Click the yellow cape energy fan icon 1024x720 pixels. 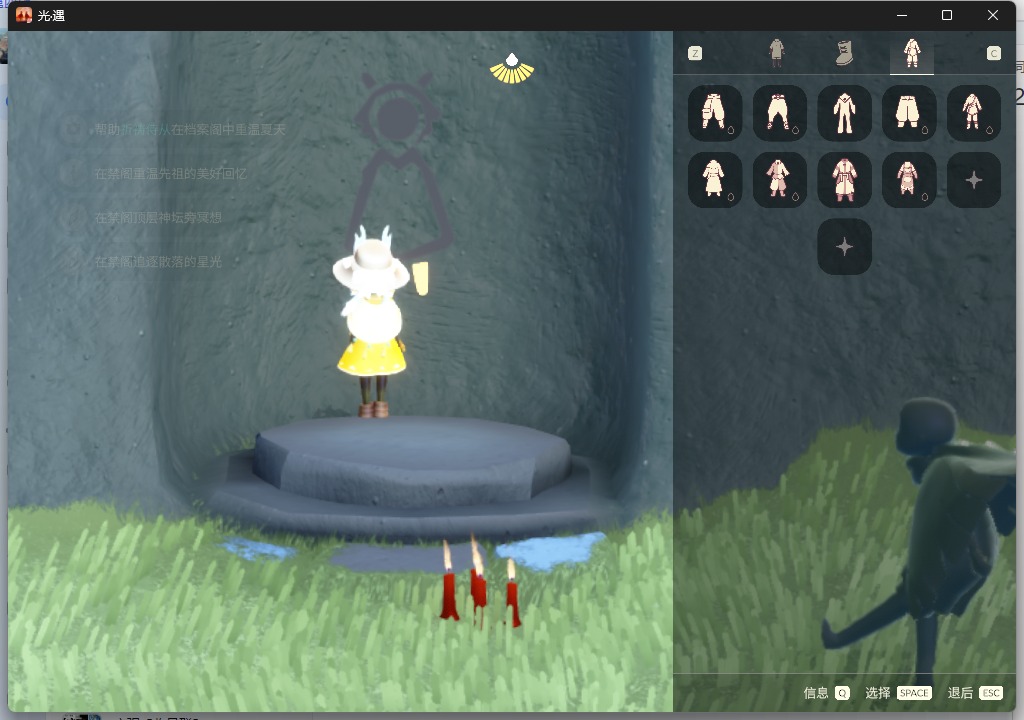click(x=512, y=69)
